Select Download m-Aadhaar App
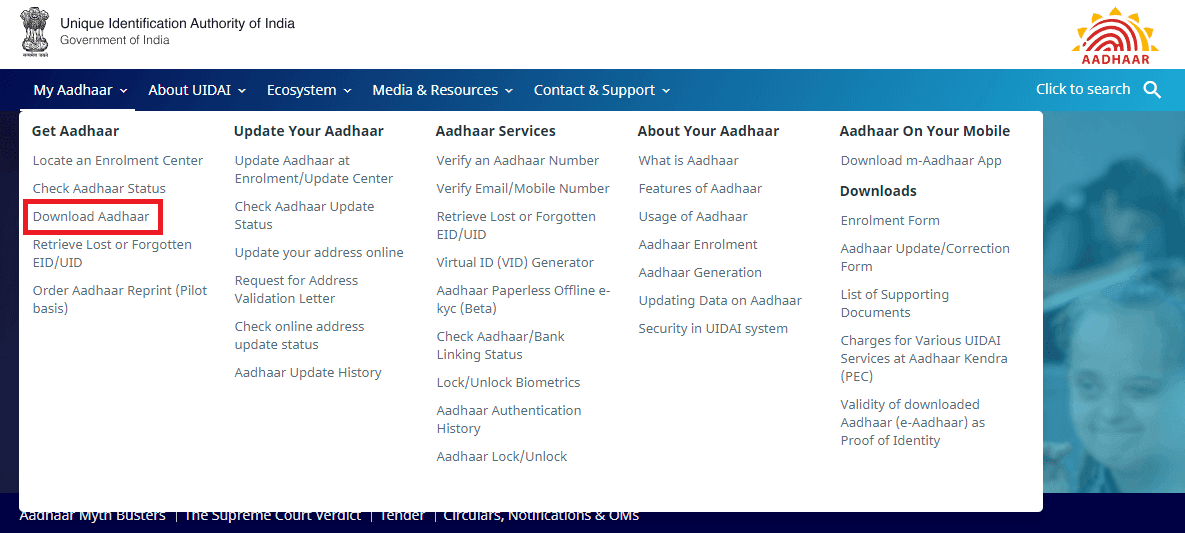Viewport: 1185px width, 533px height. tap(920, 160)
